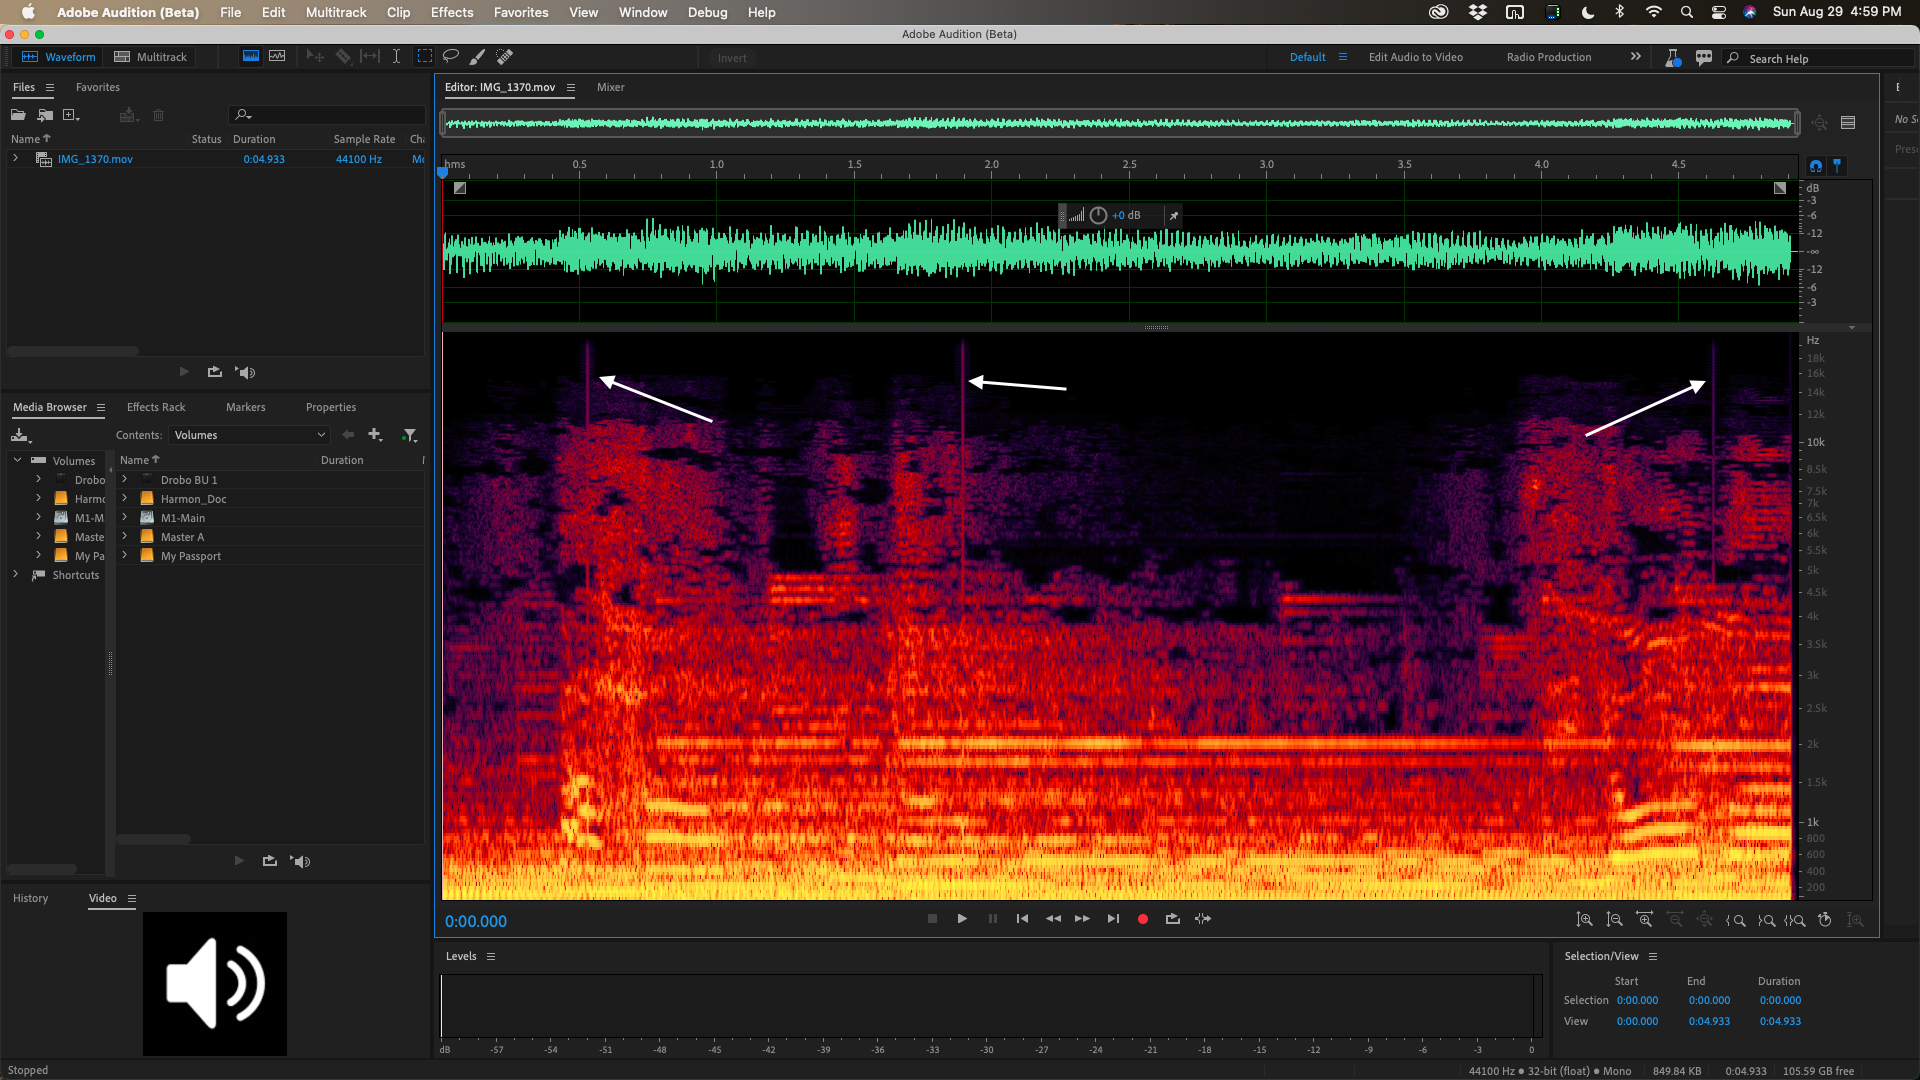Select the Paintbrush tool
The height and width of the screenshot is (1080, 1920).
(477, 57)
